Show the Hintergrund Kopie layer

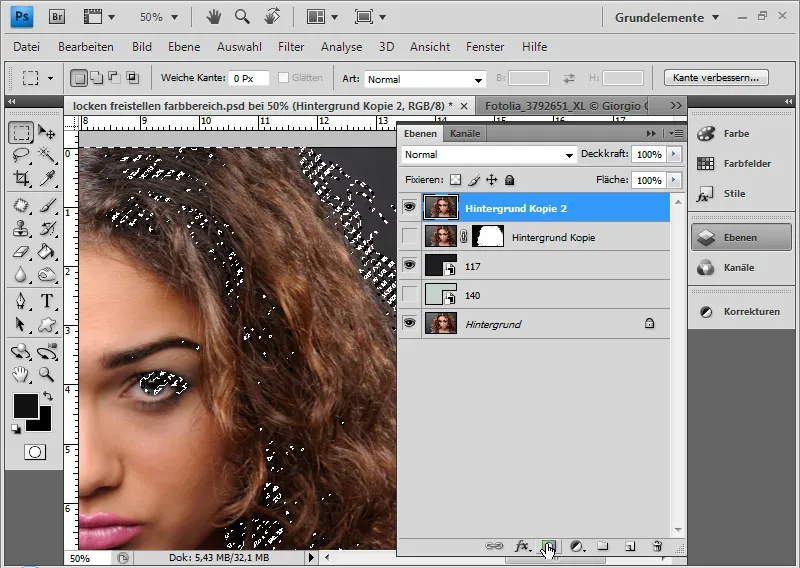point(409,236)
